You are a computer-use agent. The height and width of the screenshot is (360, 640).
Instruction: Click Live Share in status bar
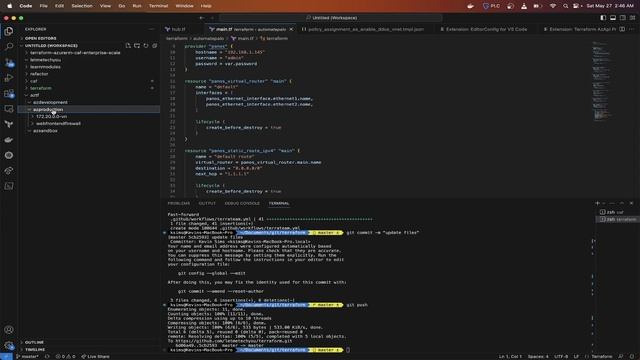point(96,357)
